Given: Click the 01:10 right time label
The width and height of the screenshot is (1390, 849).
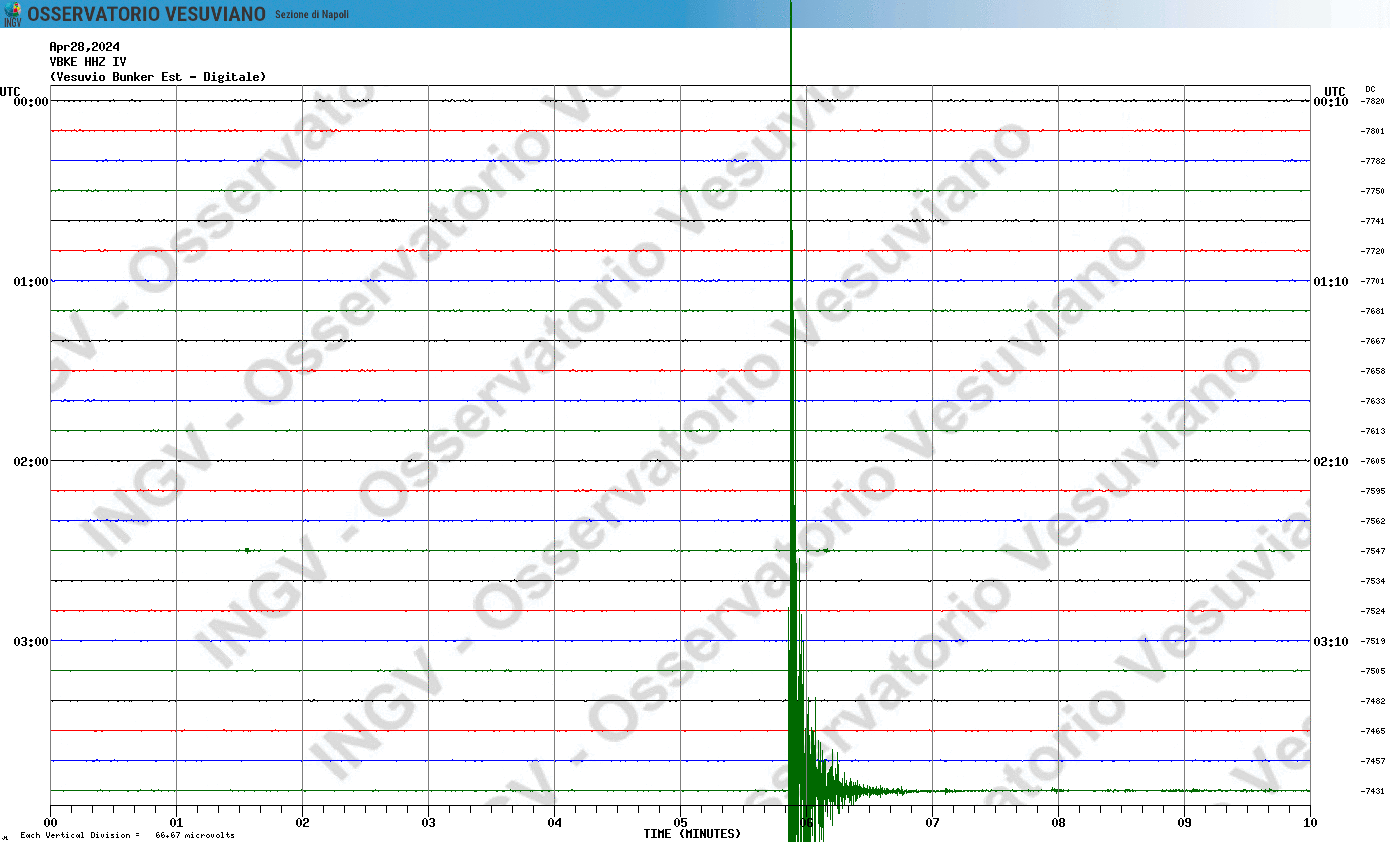Looking at the screenshot, I should pos(1331,281).
